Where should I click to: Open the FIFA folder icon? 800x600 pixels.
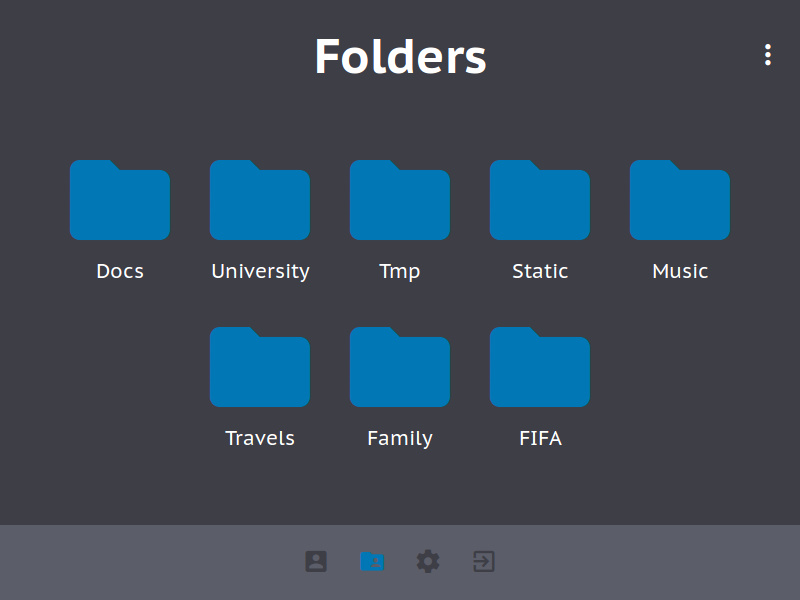pos(540,367)
